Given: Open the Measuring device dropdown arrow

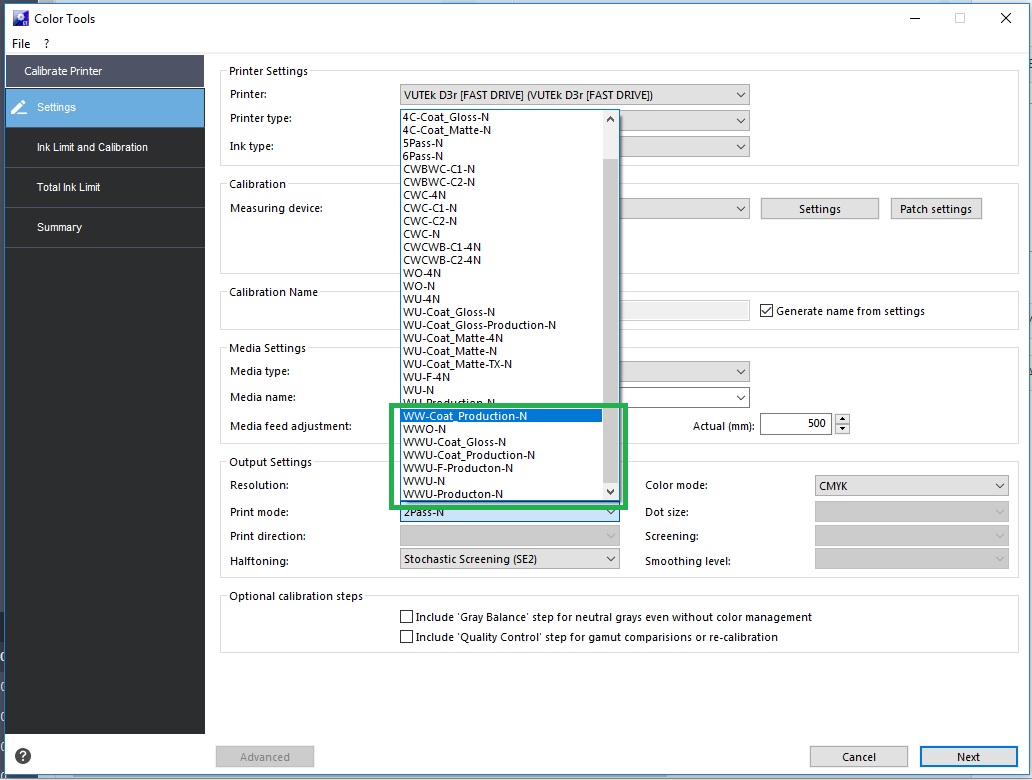Looking at the screenshot, I should click(x=740, y=209).
